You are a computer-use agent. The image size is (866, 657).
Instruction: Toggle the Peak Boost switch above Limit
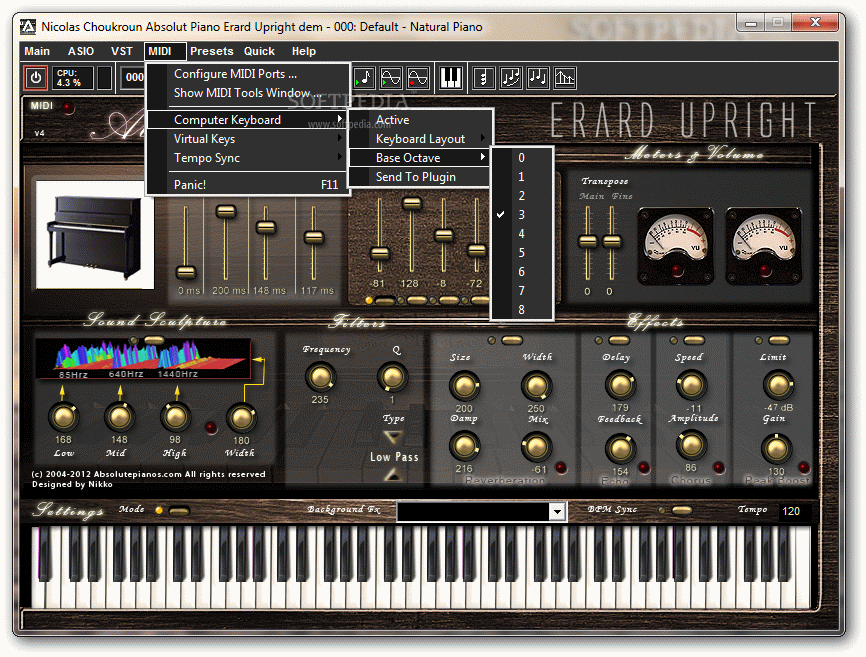click(x=779, y=340)
